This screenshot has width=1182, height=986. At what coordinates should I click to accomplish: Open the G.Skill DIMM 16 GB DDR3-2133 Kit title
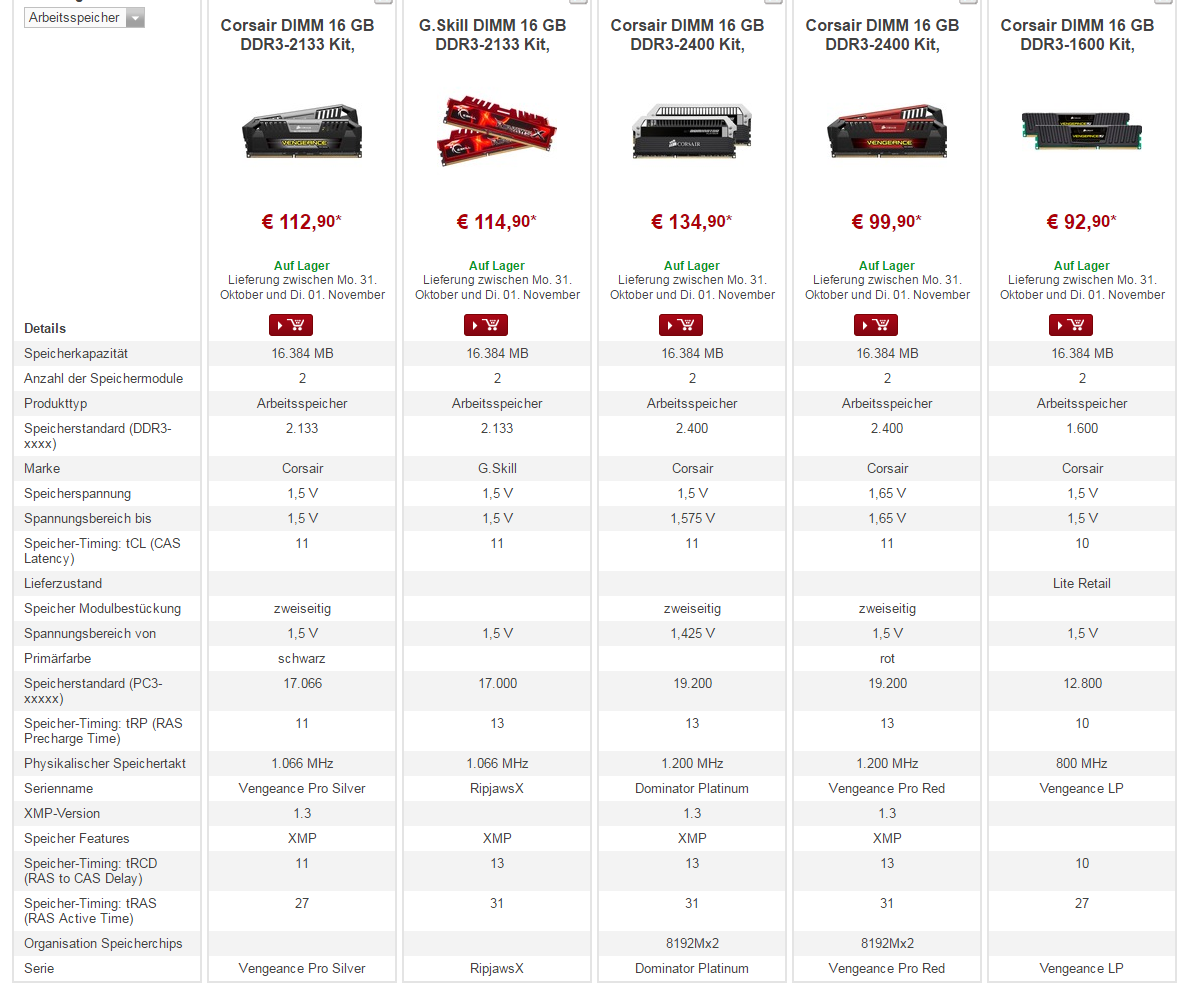(x=492, y=35)
